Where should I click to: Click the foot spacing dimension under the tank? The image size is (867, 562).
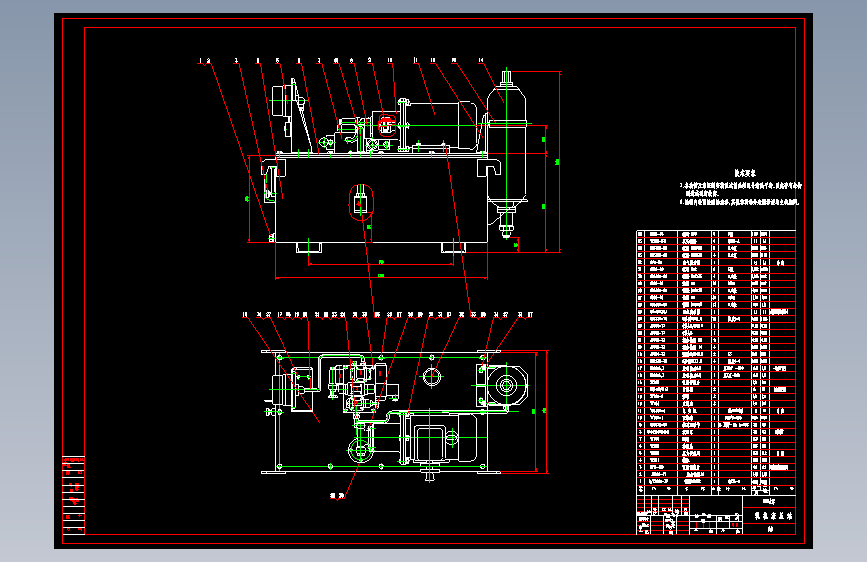point(381,262)
